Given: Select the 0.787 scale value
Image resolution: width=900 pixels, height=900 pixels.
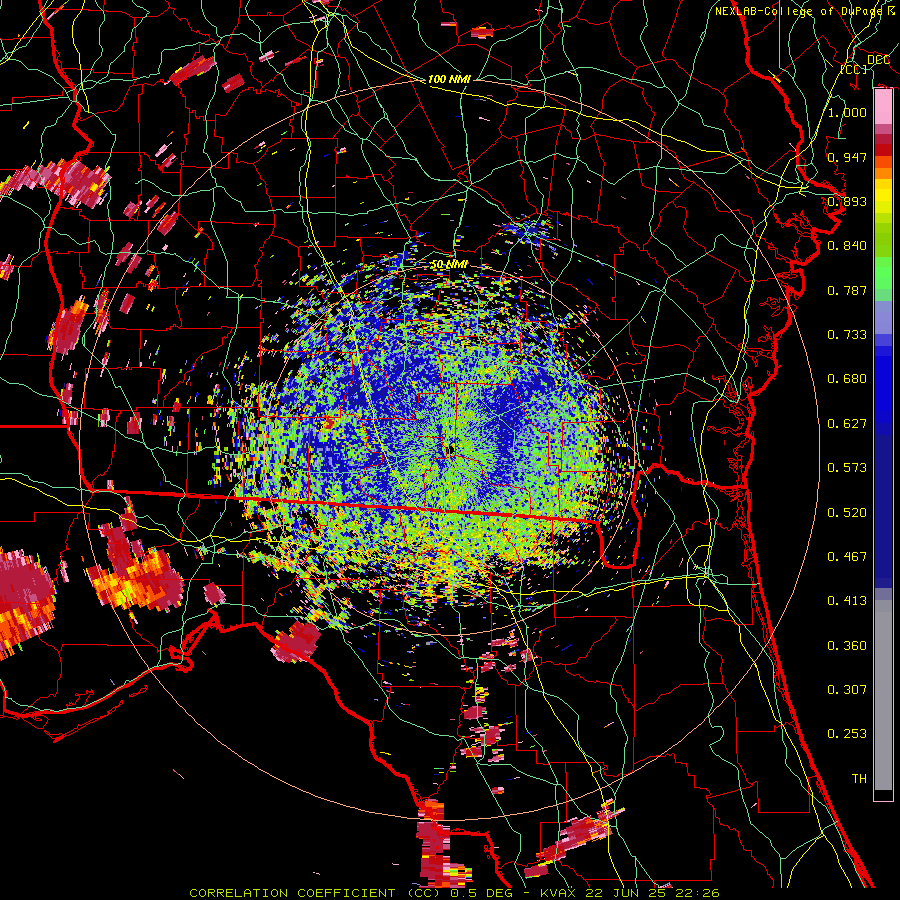Looking at the screenshot, I should coord(847,290).
